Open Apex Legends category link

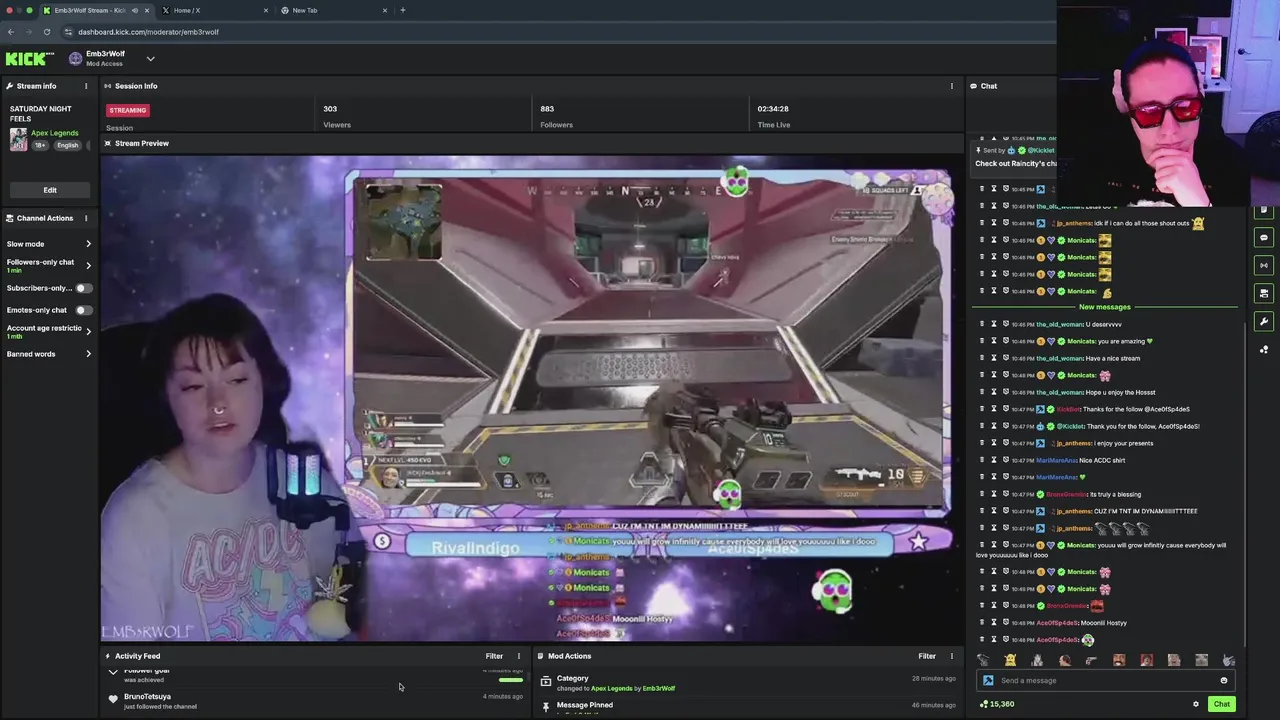(x=54, y=133)
